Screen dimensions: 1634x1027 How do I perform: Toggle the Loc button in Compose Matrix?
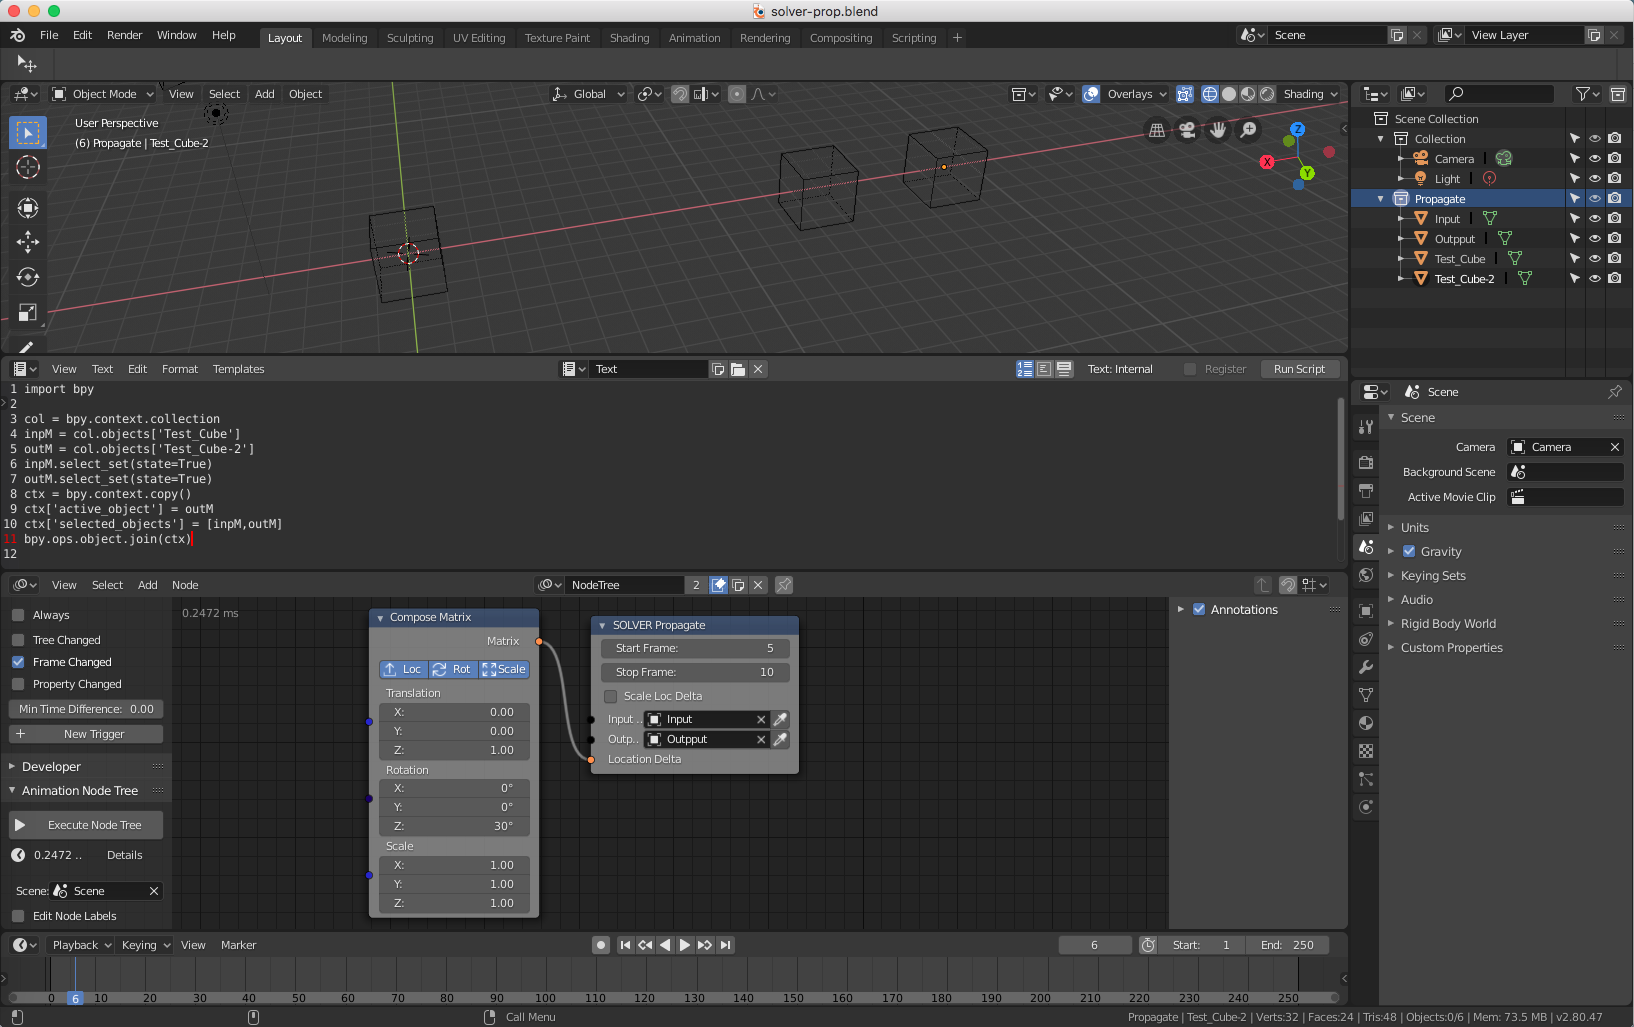404,669
